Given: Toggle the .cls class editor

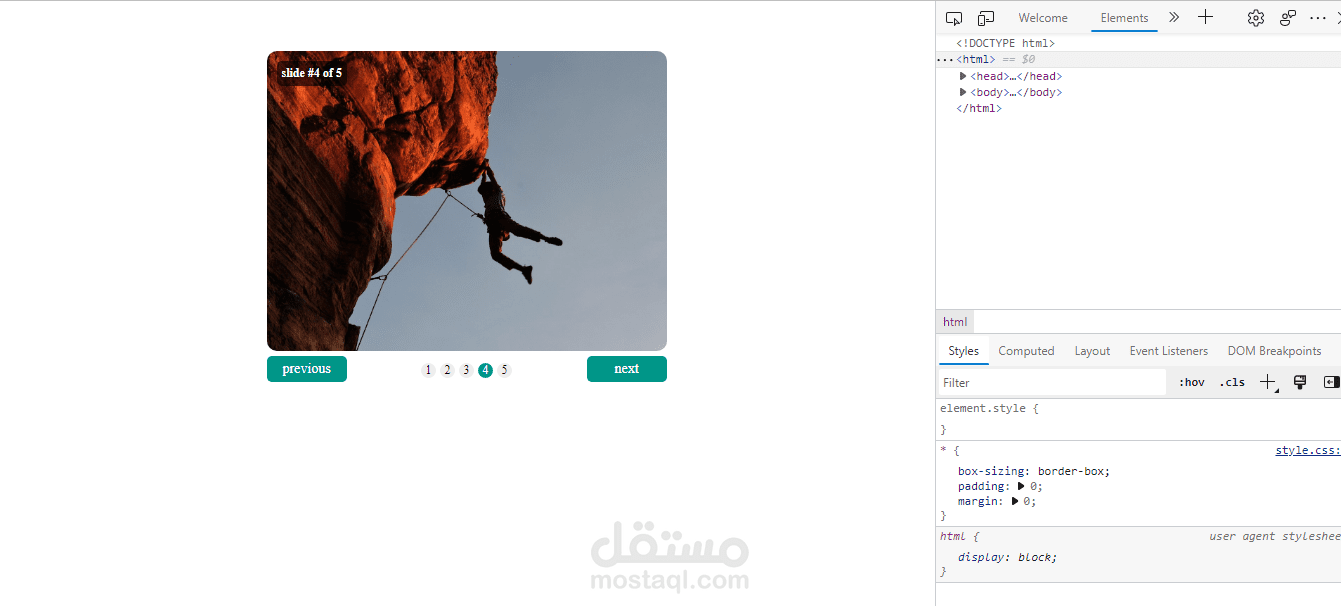Looking at the screenshot, I should pos(1232,381).
